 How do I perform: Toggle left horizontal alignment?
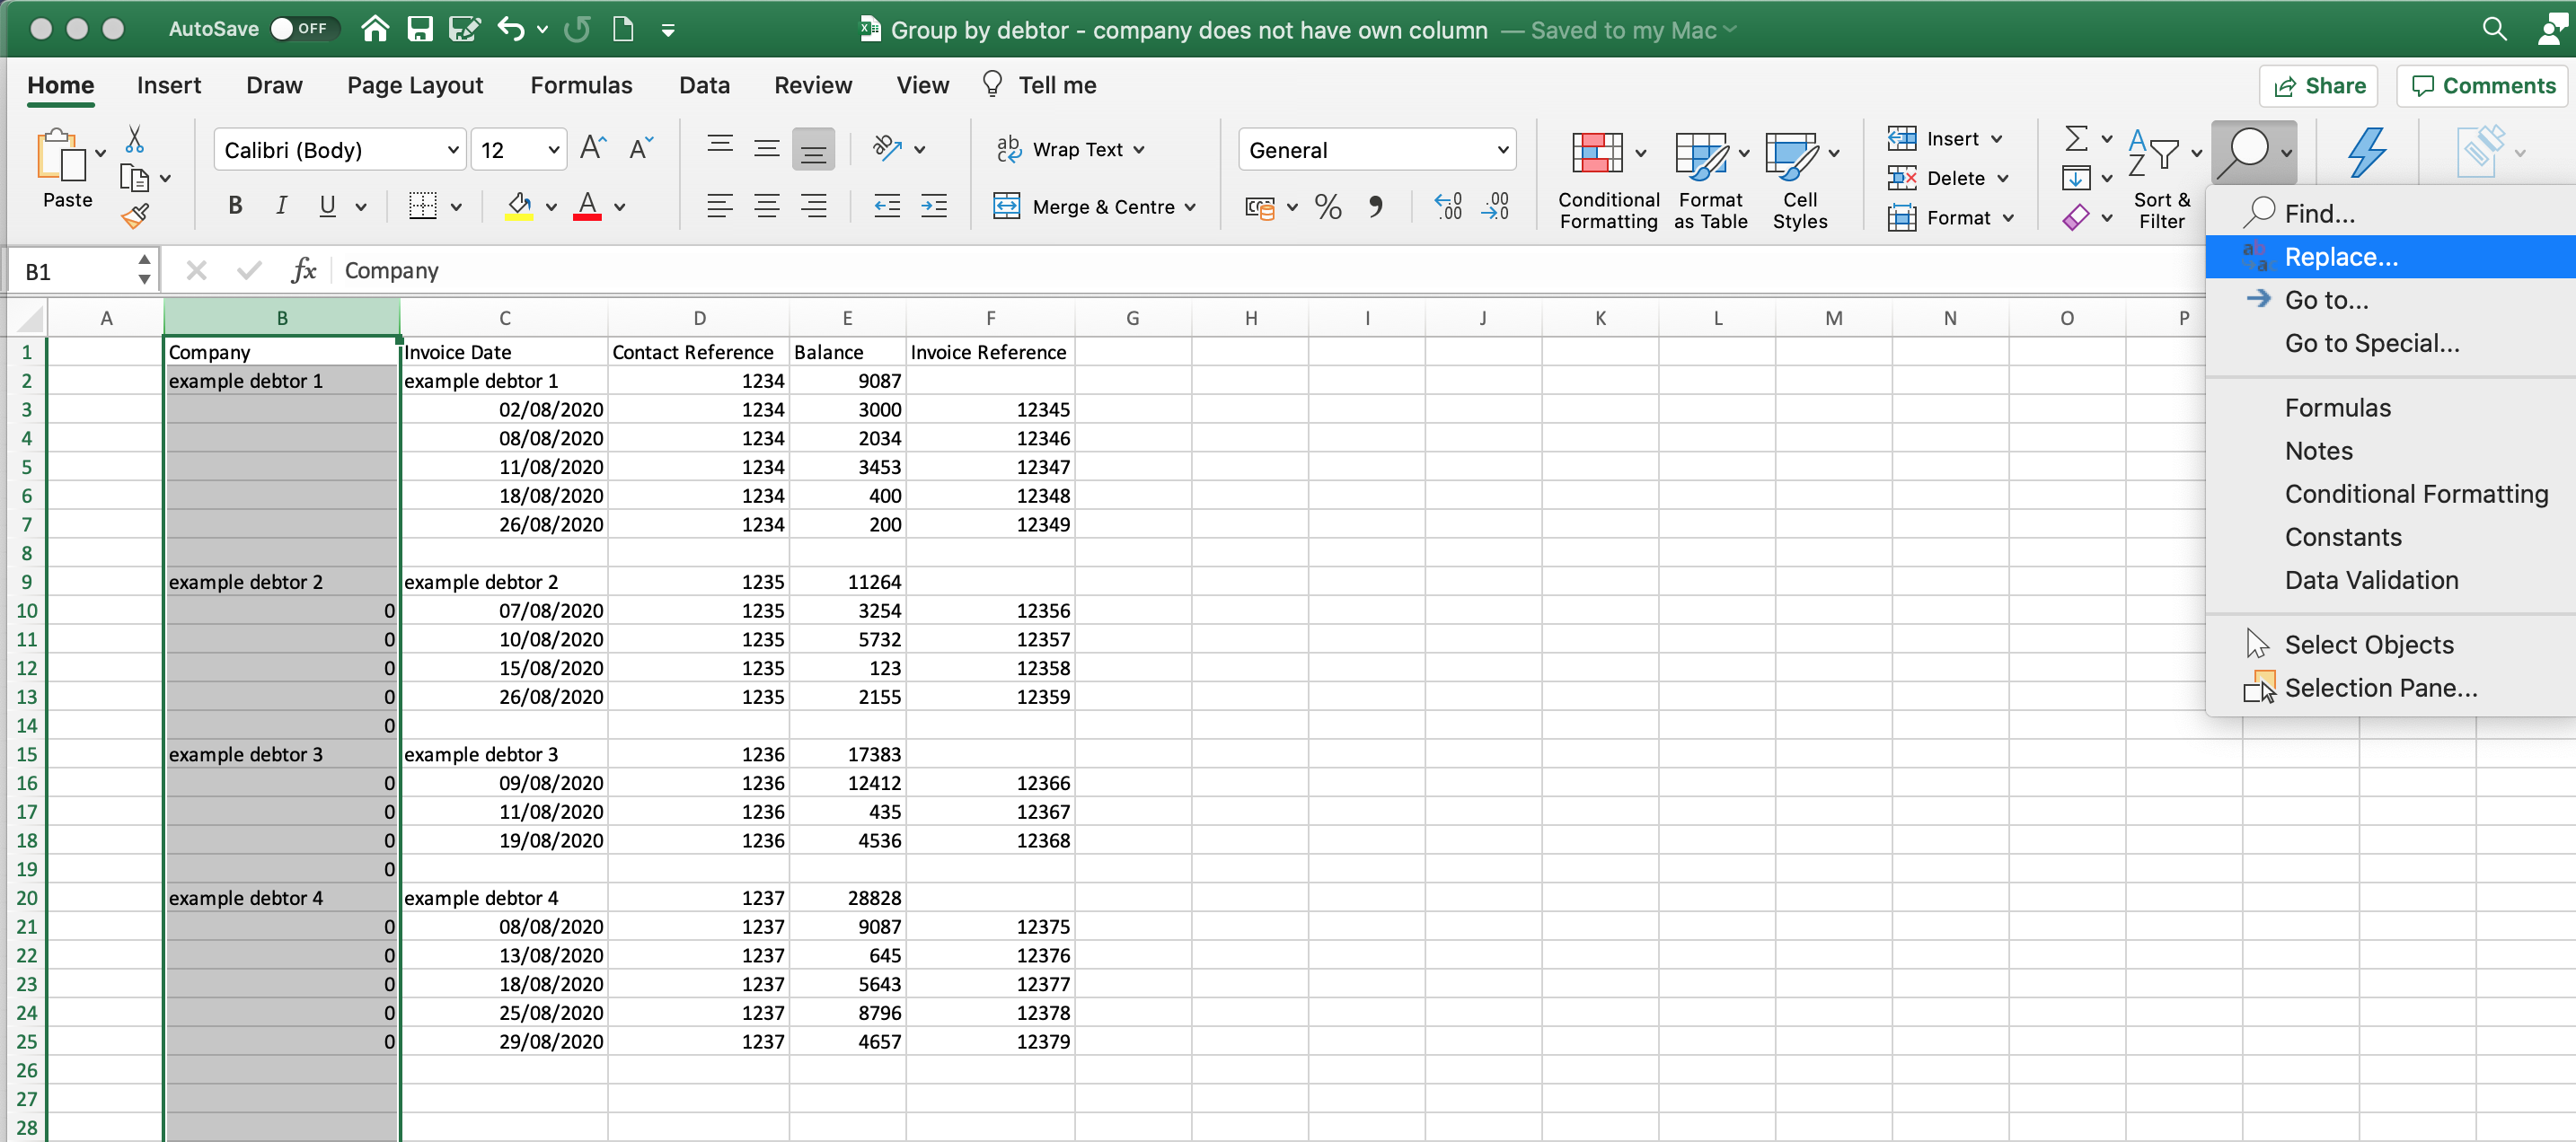[719, 207]
